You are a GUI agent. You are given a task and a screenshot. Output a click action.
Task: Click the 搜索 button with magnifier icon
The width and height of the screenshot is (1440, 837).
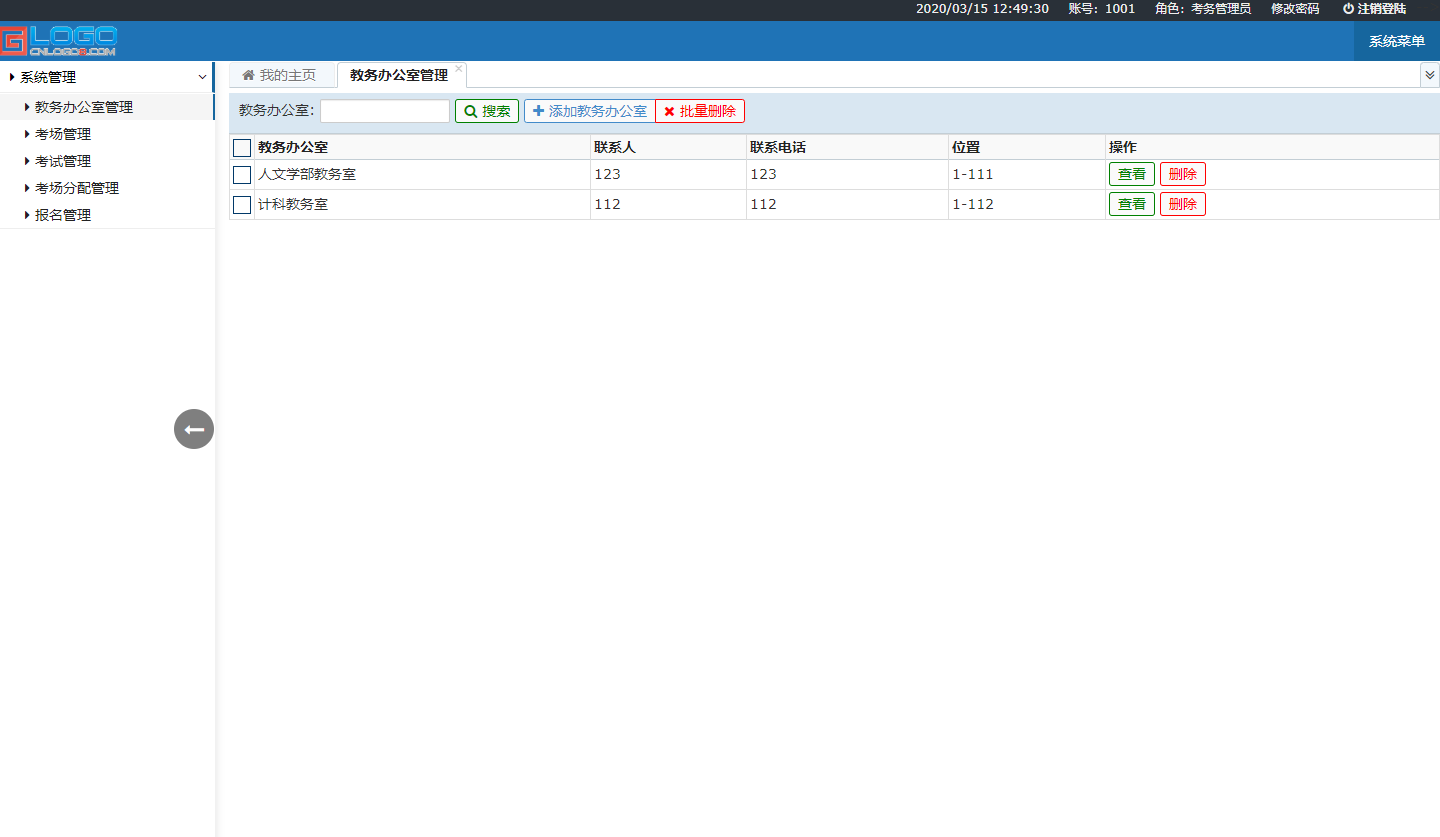[x=487, y=111]
